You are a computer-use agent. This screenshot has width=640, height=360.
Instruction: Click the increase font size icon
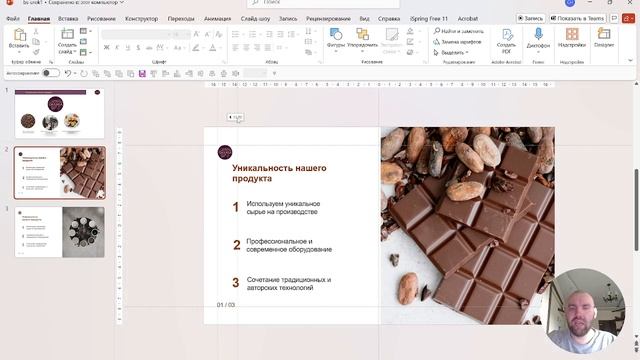pos(196,34)
